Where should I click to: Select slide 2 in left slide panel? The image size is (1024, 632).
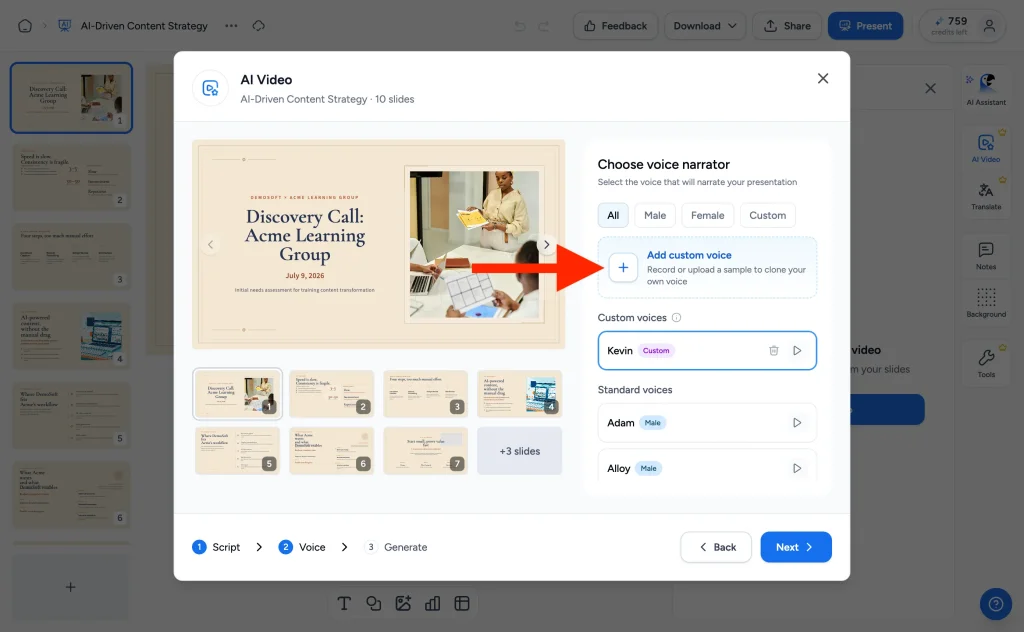[x=71, y=178]
